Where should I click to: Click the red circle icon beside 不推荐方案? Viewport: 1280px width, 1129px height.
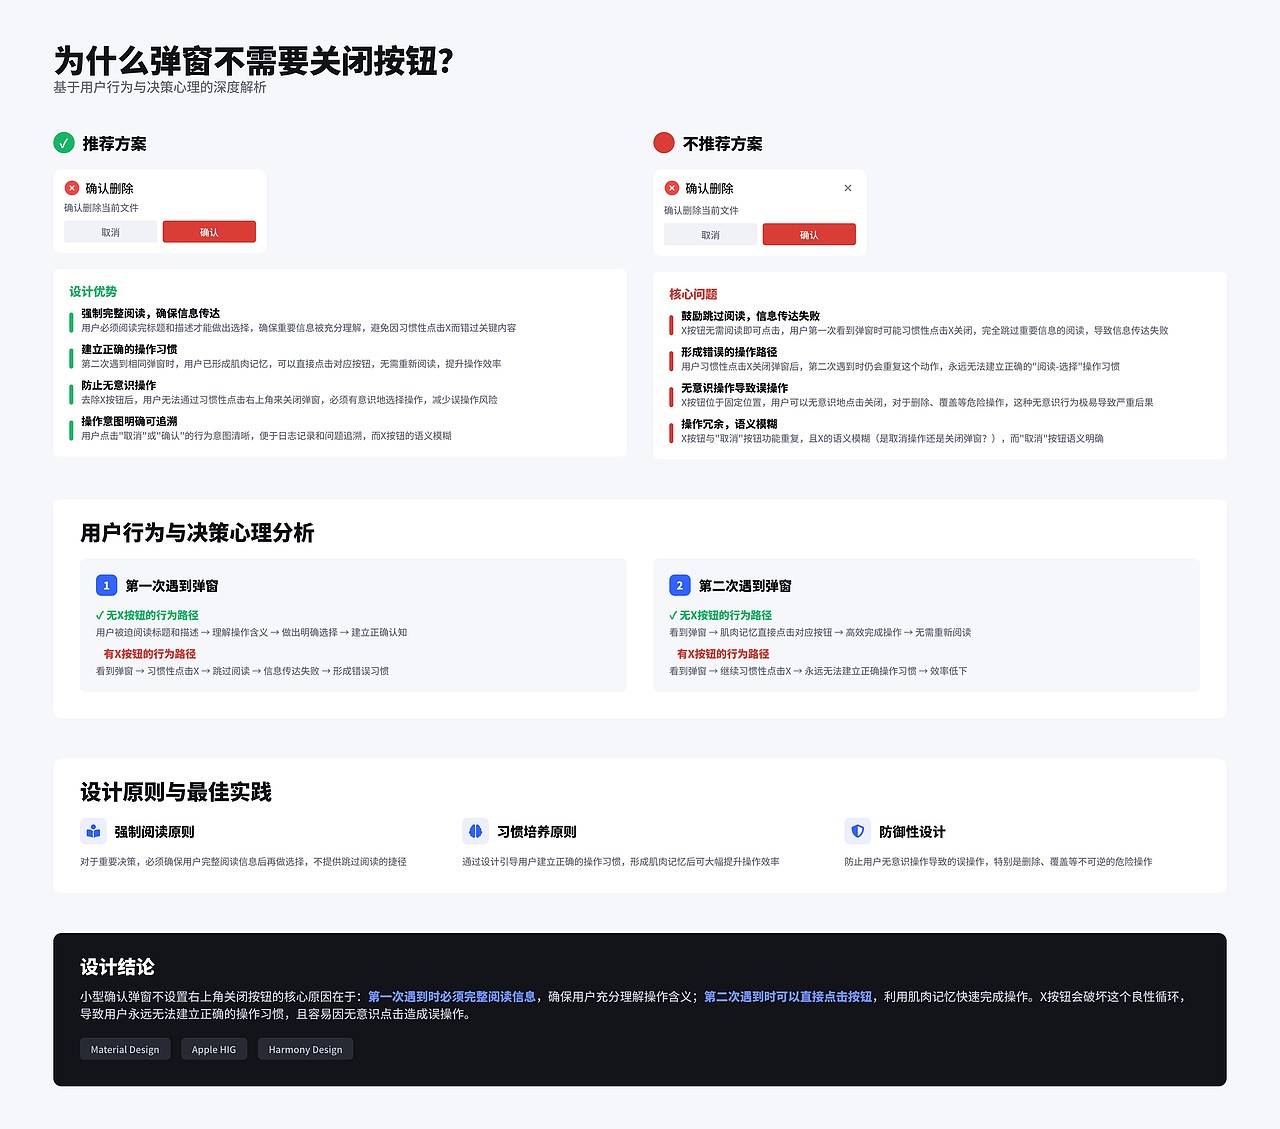(664, 143)
